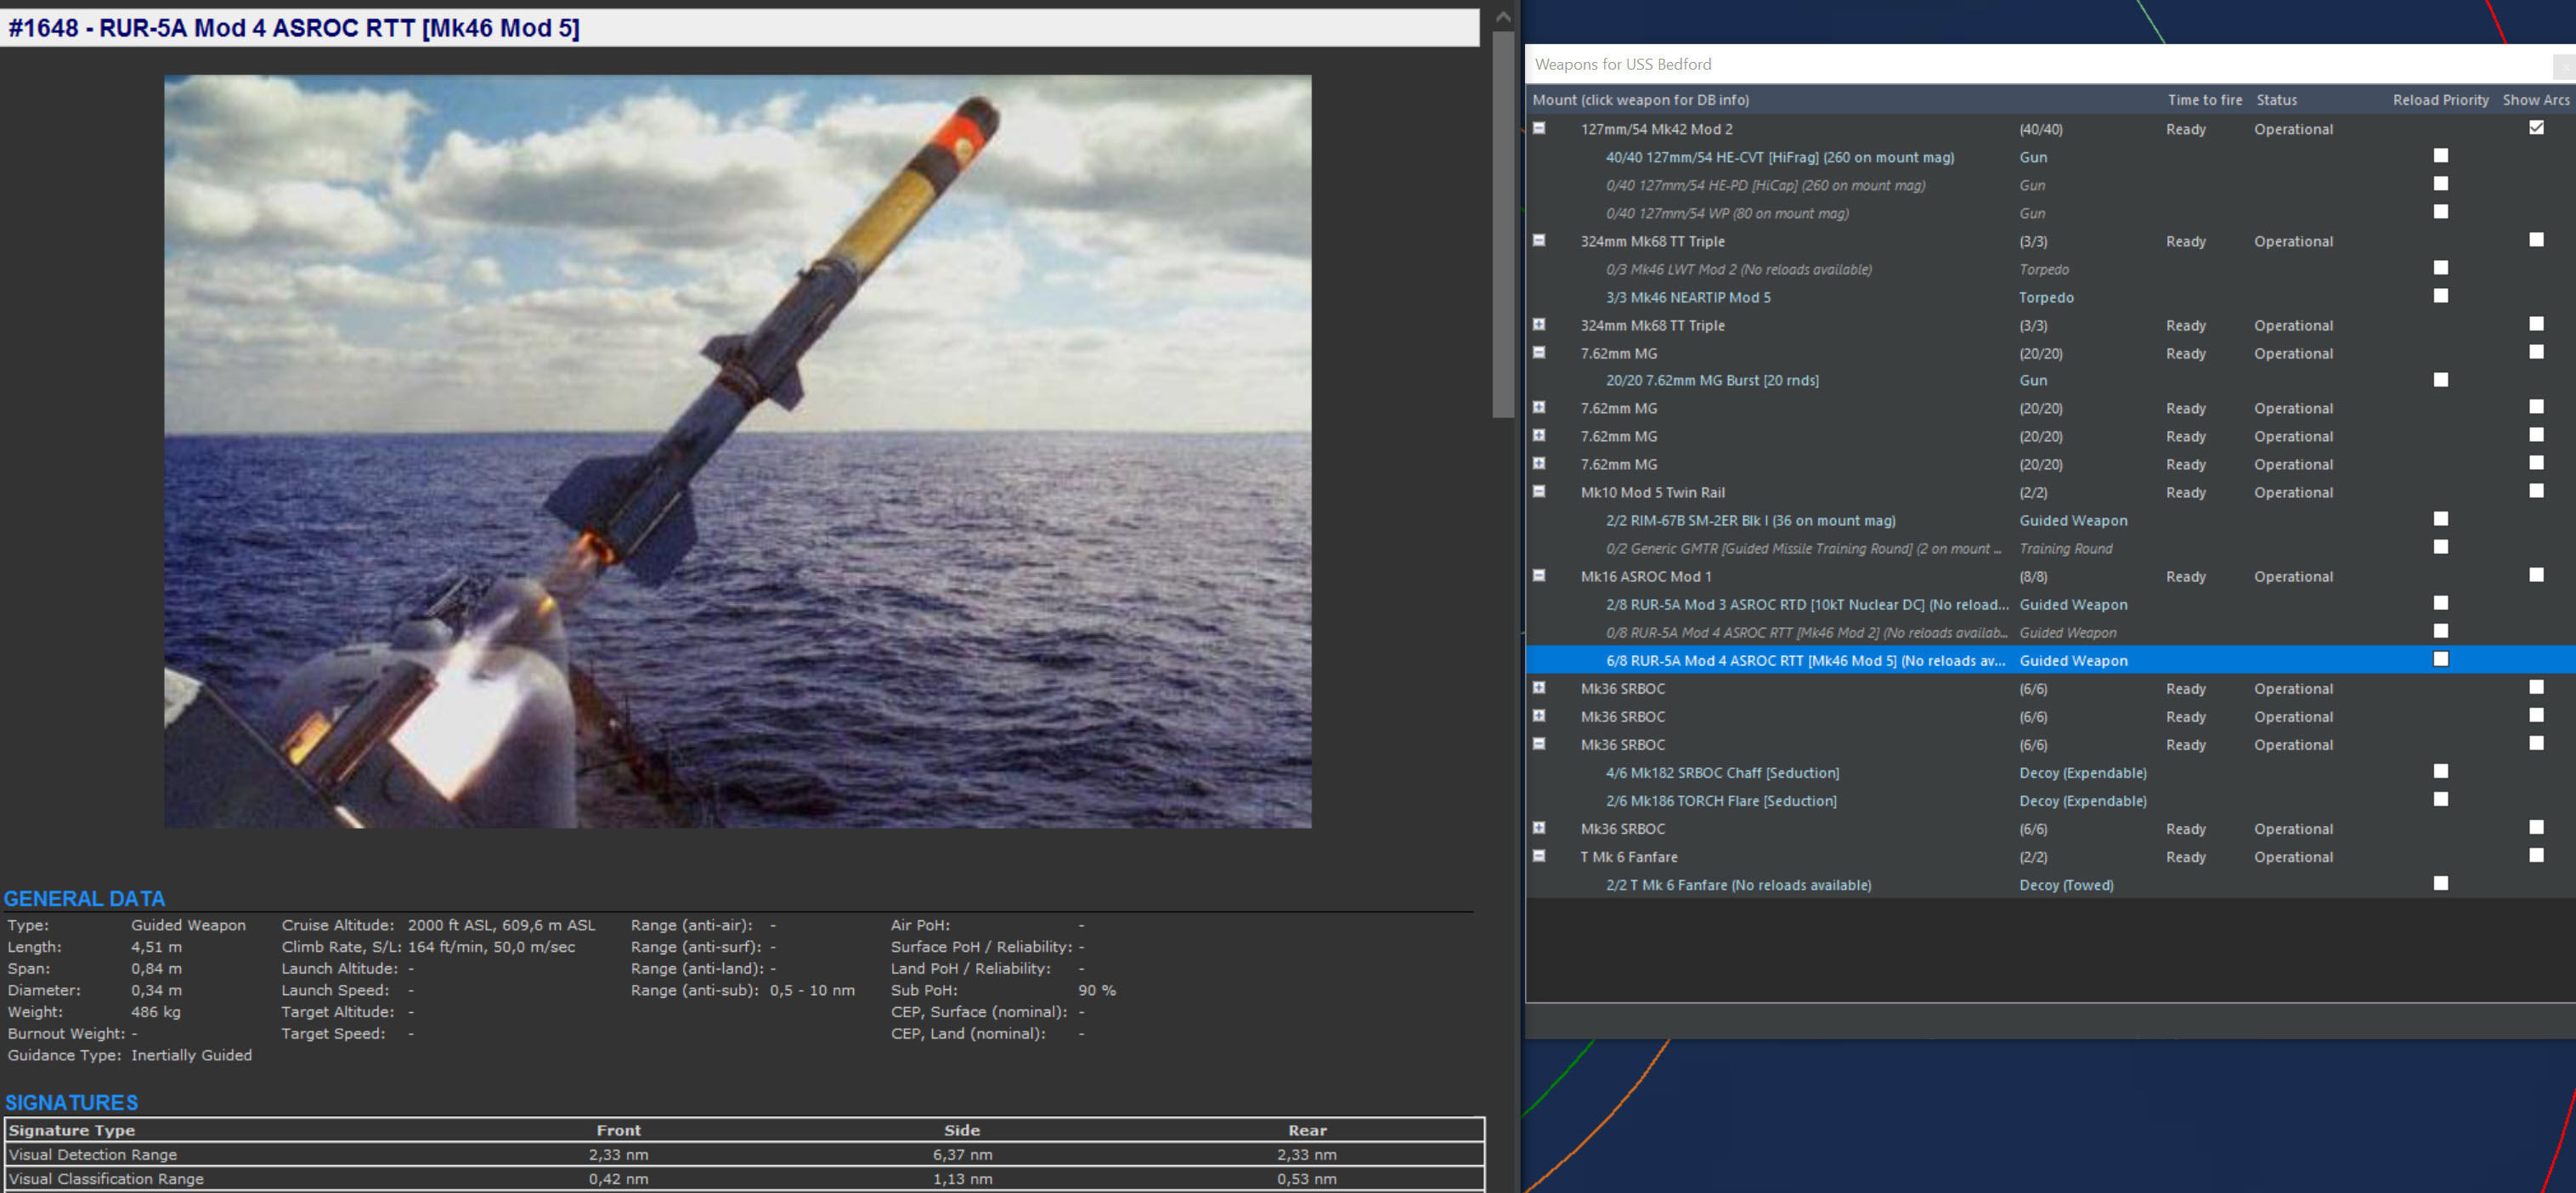The width and height of the screenshot is (2576, 1193).
Task: Collapse the Mk16 ASROC Mod 1 mount
Action: coord(1539,575)
